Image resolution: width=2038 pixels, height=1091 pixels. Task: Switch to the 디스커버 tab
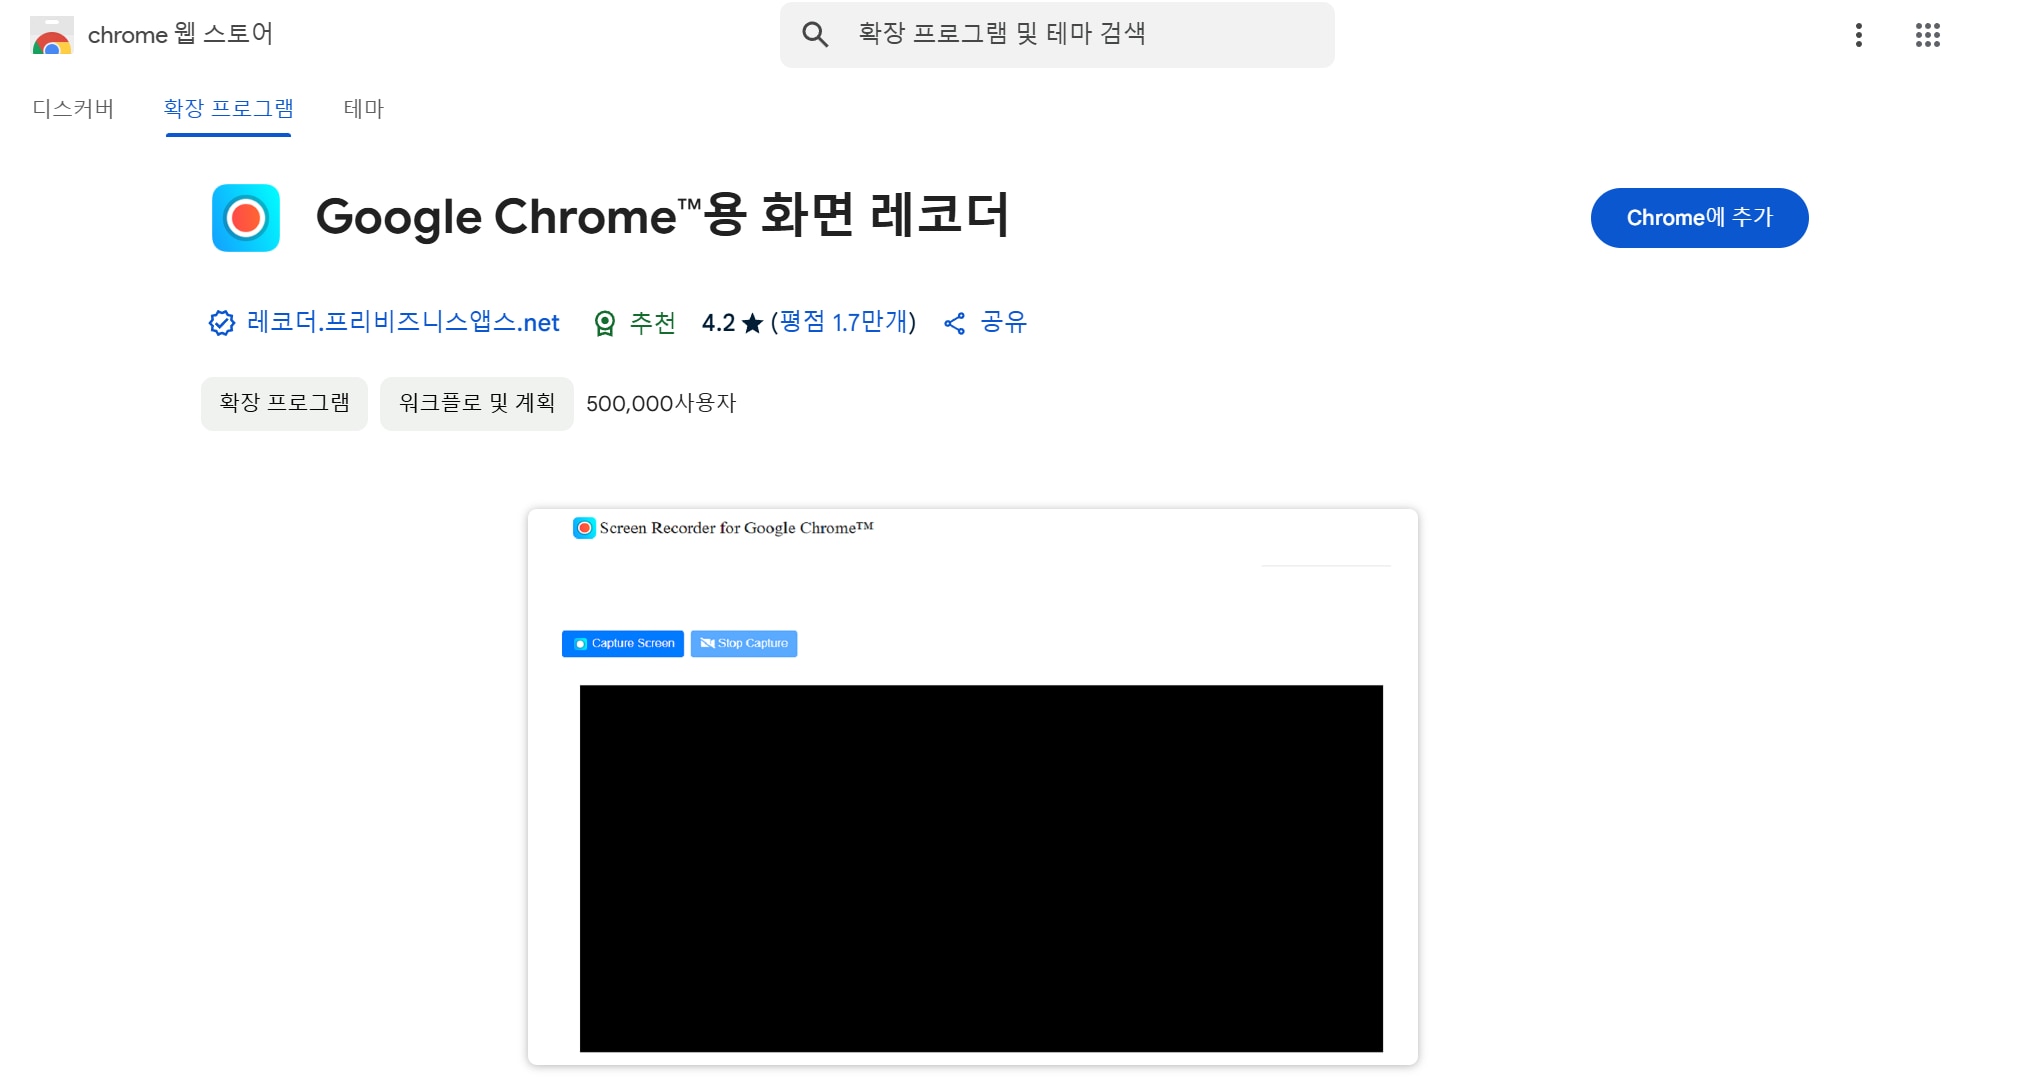[x=73, y=108]
